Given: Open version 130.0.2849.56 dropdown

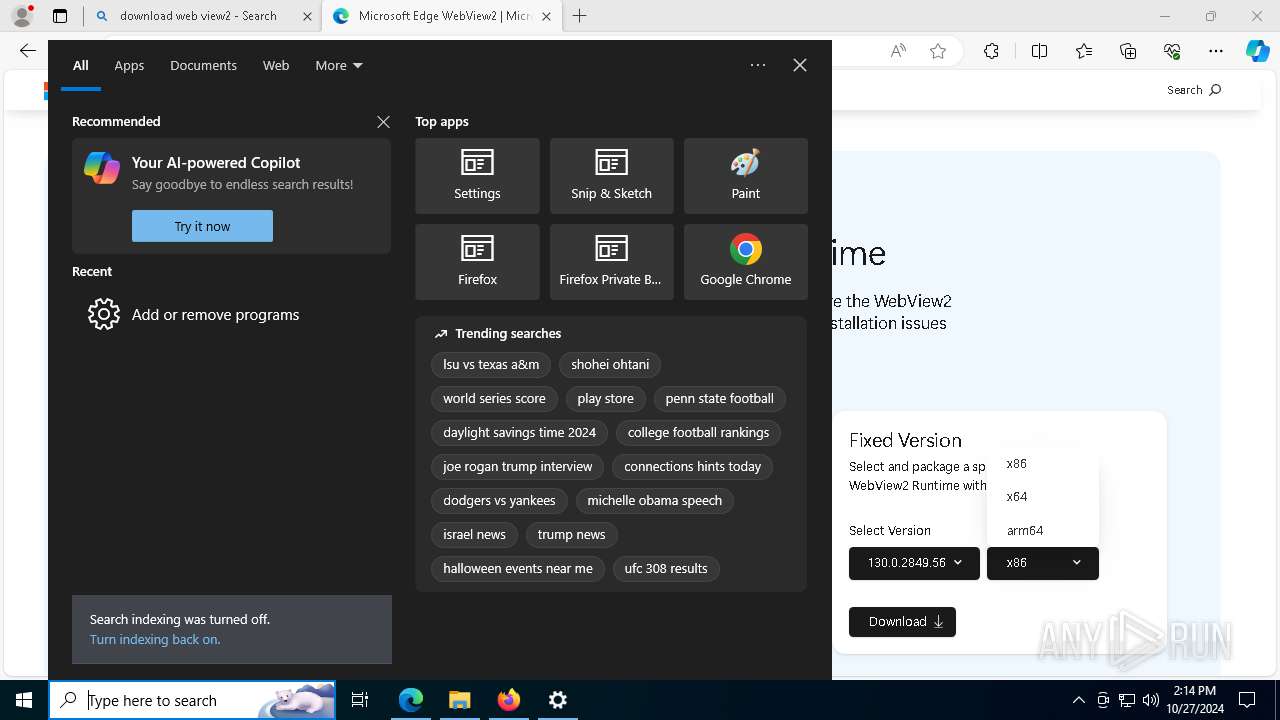Looking at the screenshot, I should coord(915,563).
